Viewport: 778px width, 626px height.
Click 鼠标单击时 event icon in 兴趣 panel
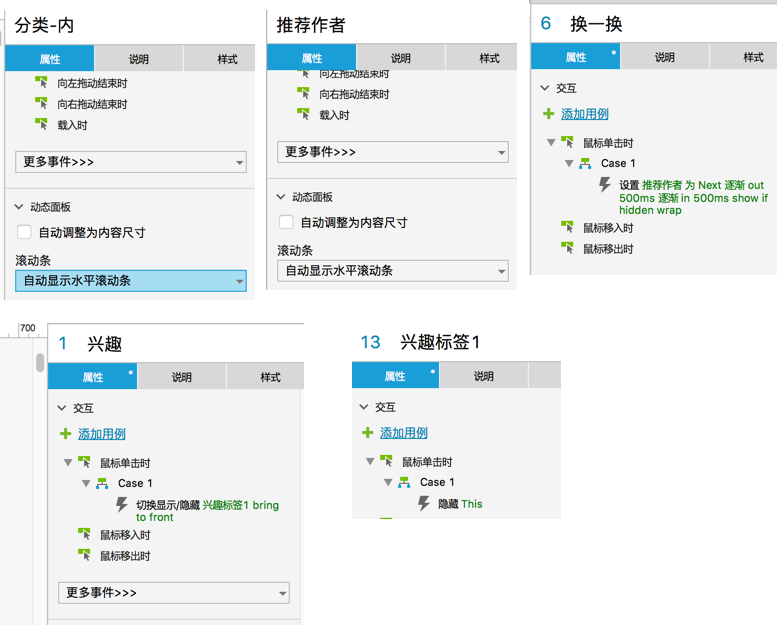[84, 462]
